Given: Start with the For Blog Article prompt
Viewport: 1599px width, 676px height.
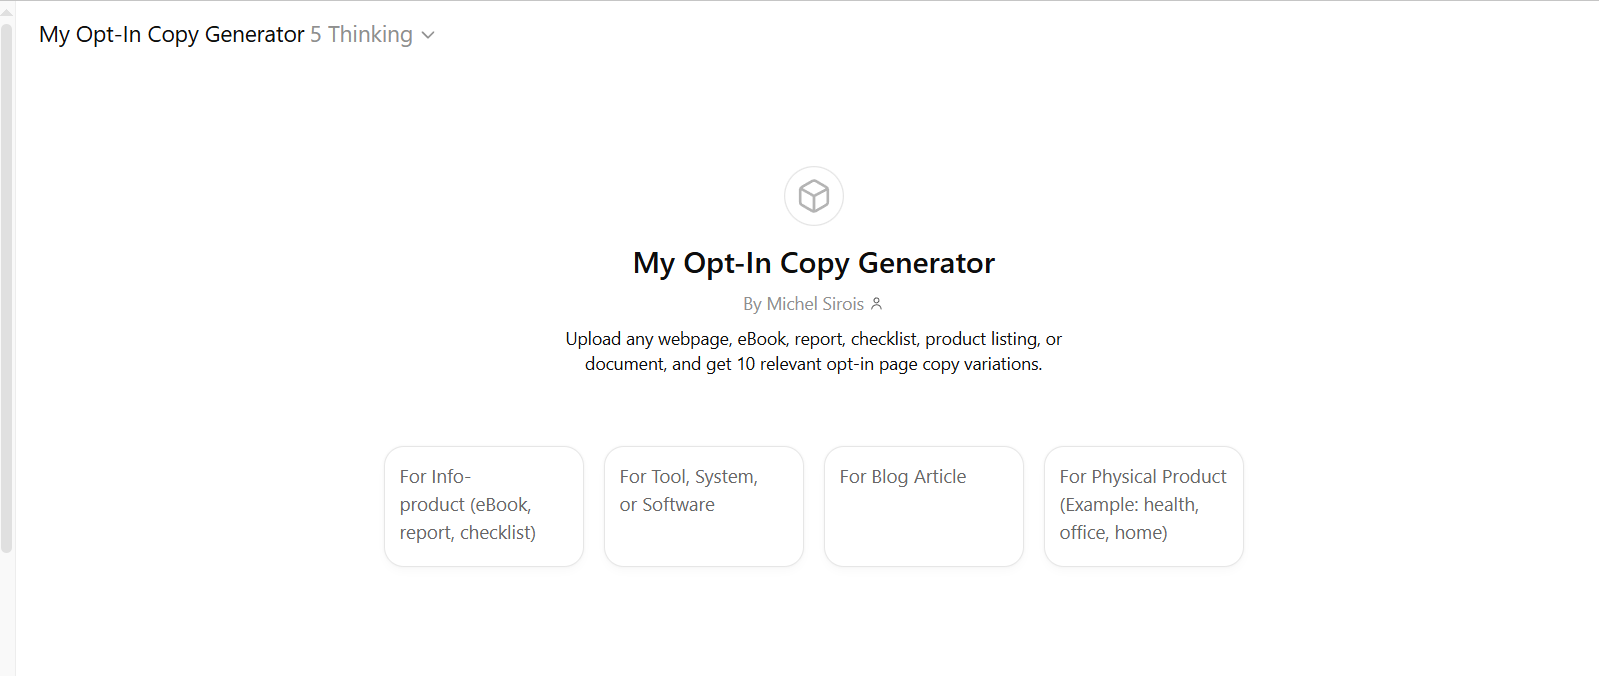Looking at the screenshot, I should point(924,506).
